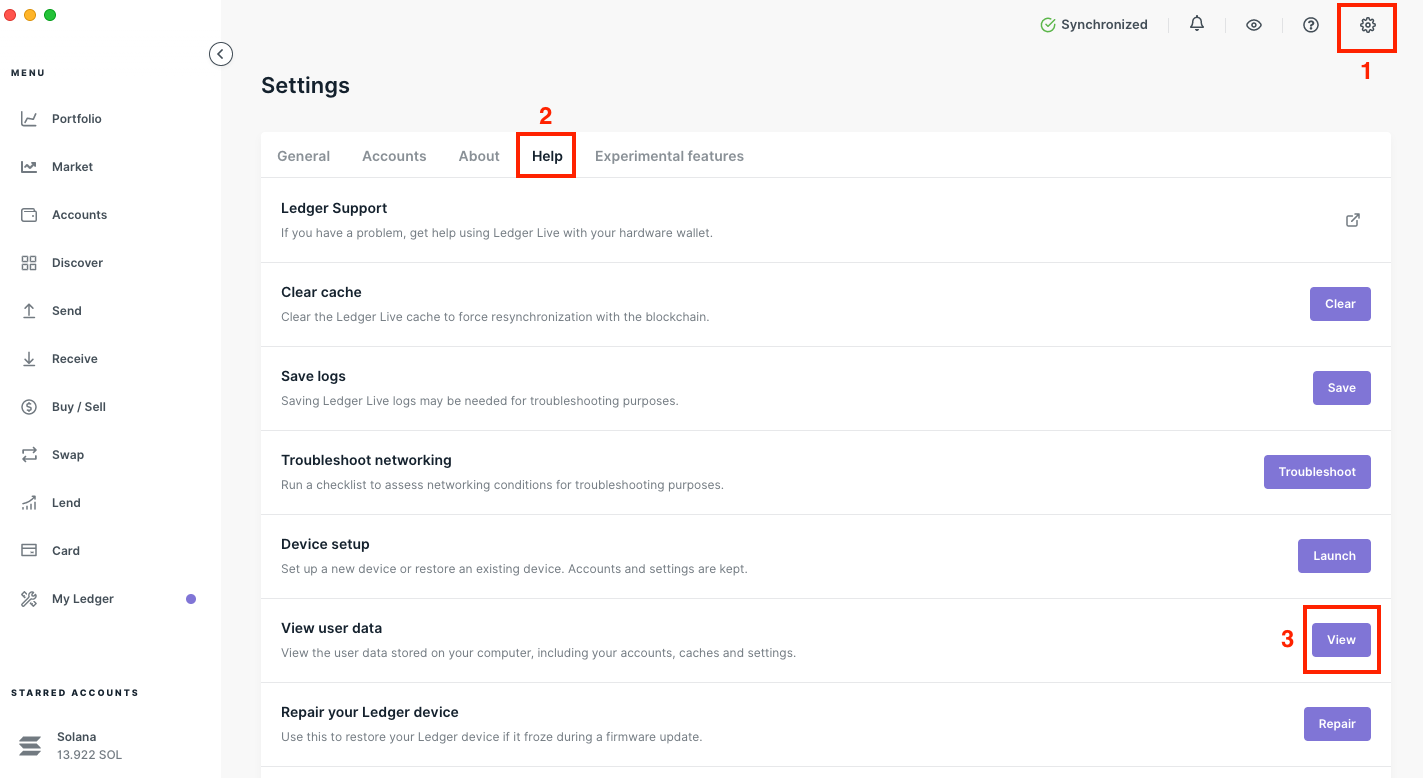Collapse the sidebar with arrow button

[x=221, y=54]
